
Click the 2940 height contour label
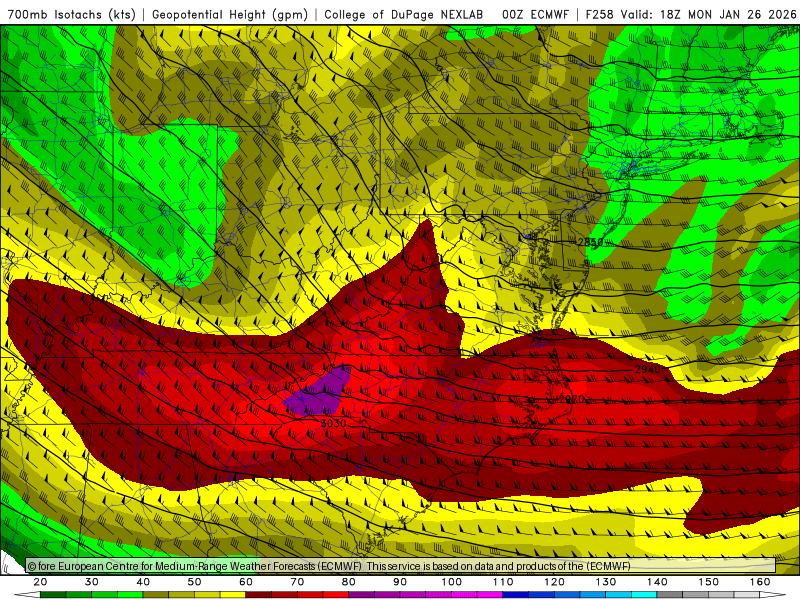[x=647, y=369]
